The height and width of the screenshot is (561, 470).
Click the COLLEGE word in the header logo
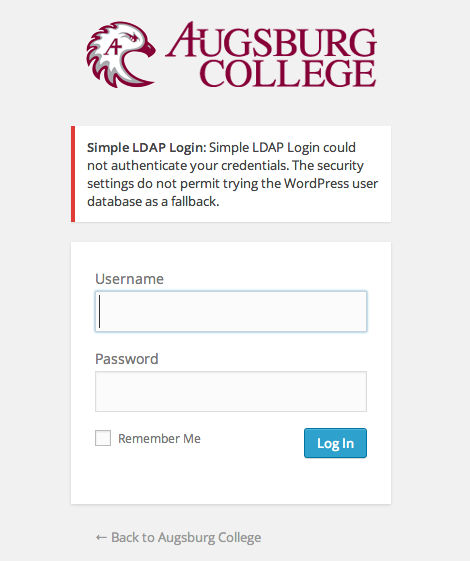[288, 74]
